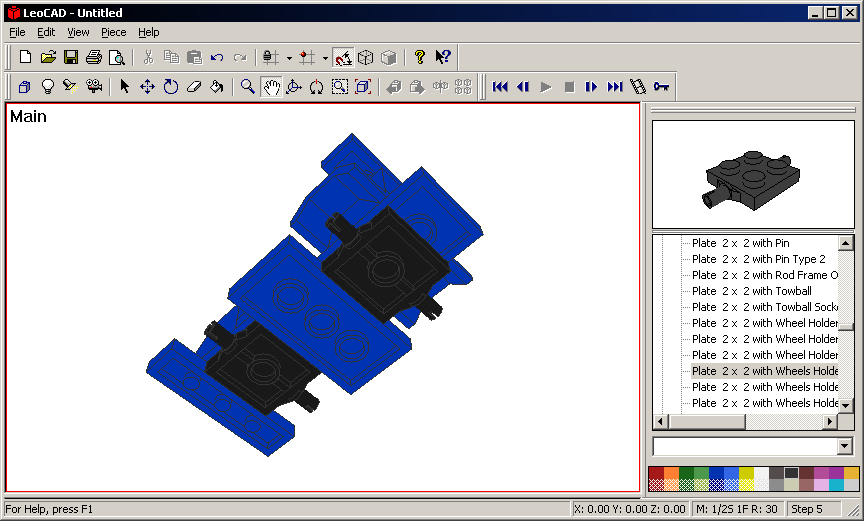Open the snap options dropdown arrow

[x=289, y=58]
